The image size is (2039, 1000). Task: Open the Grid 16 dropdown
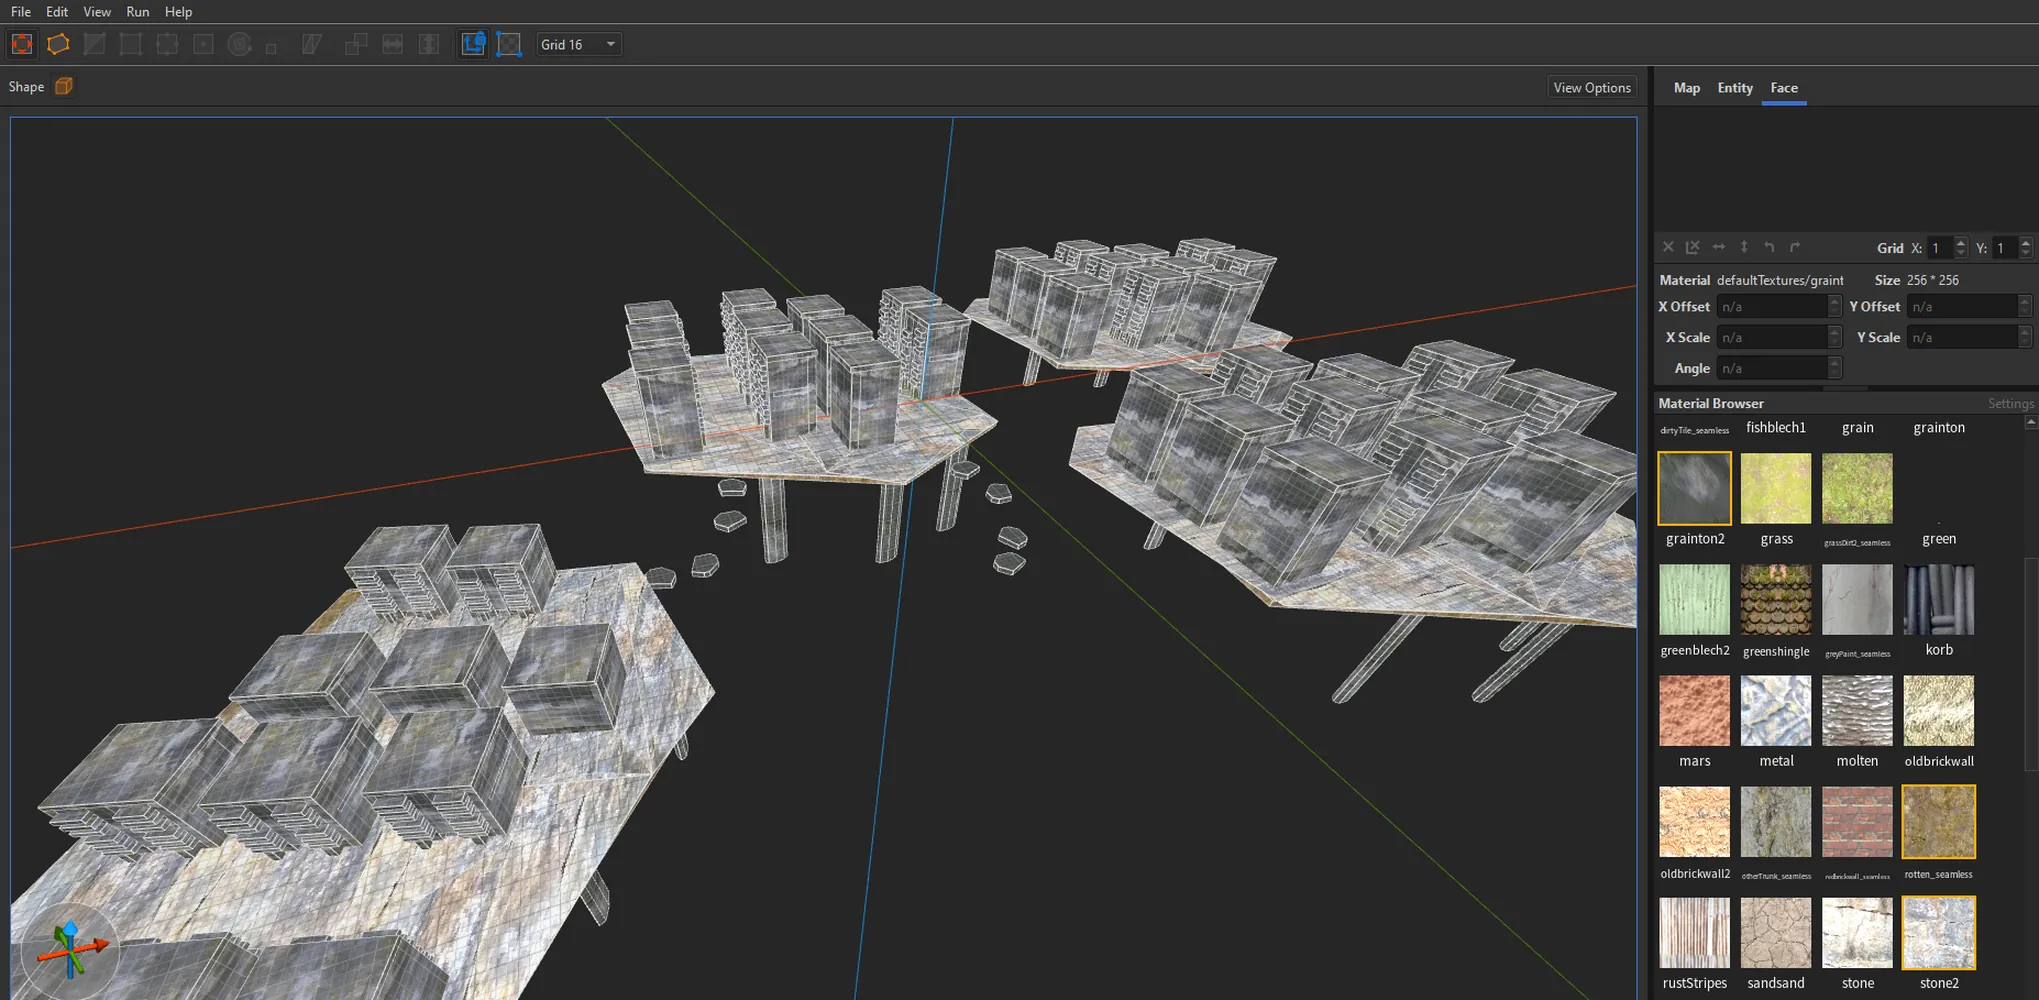click(x=579, y=44)
